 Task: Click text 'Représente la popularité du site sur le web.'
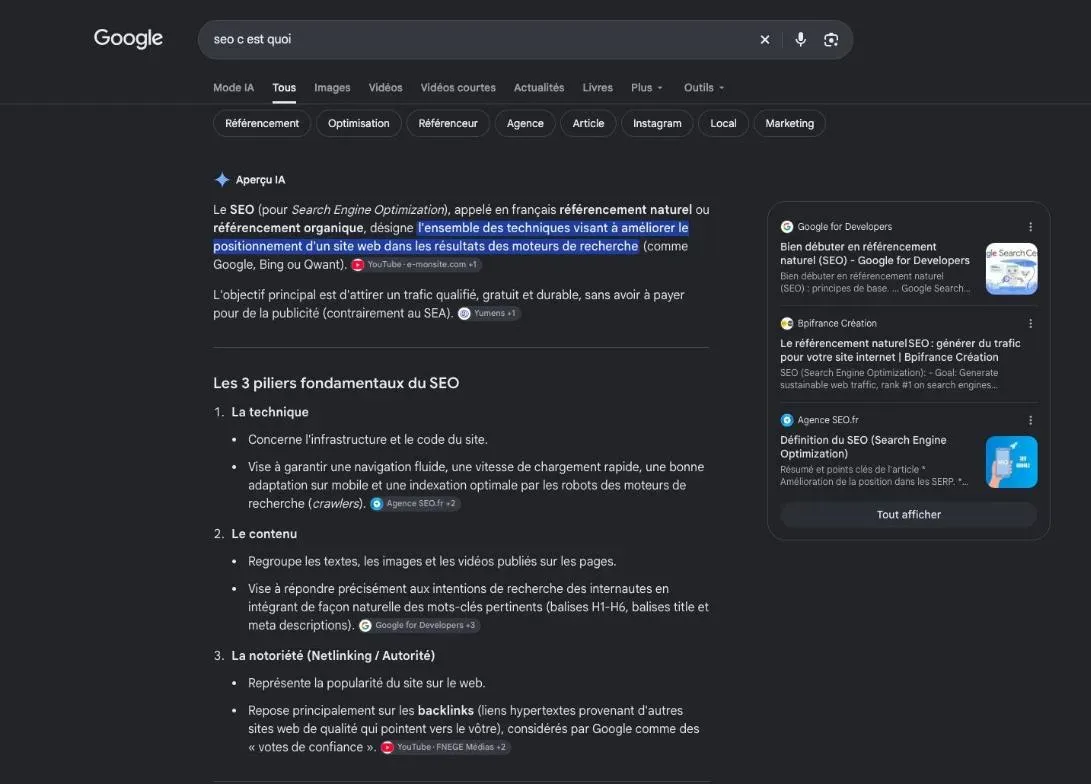(x=367, y=683)
